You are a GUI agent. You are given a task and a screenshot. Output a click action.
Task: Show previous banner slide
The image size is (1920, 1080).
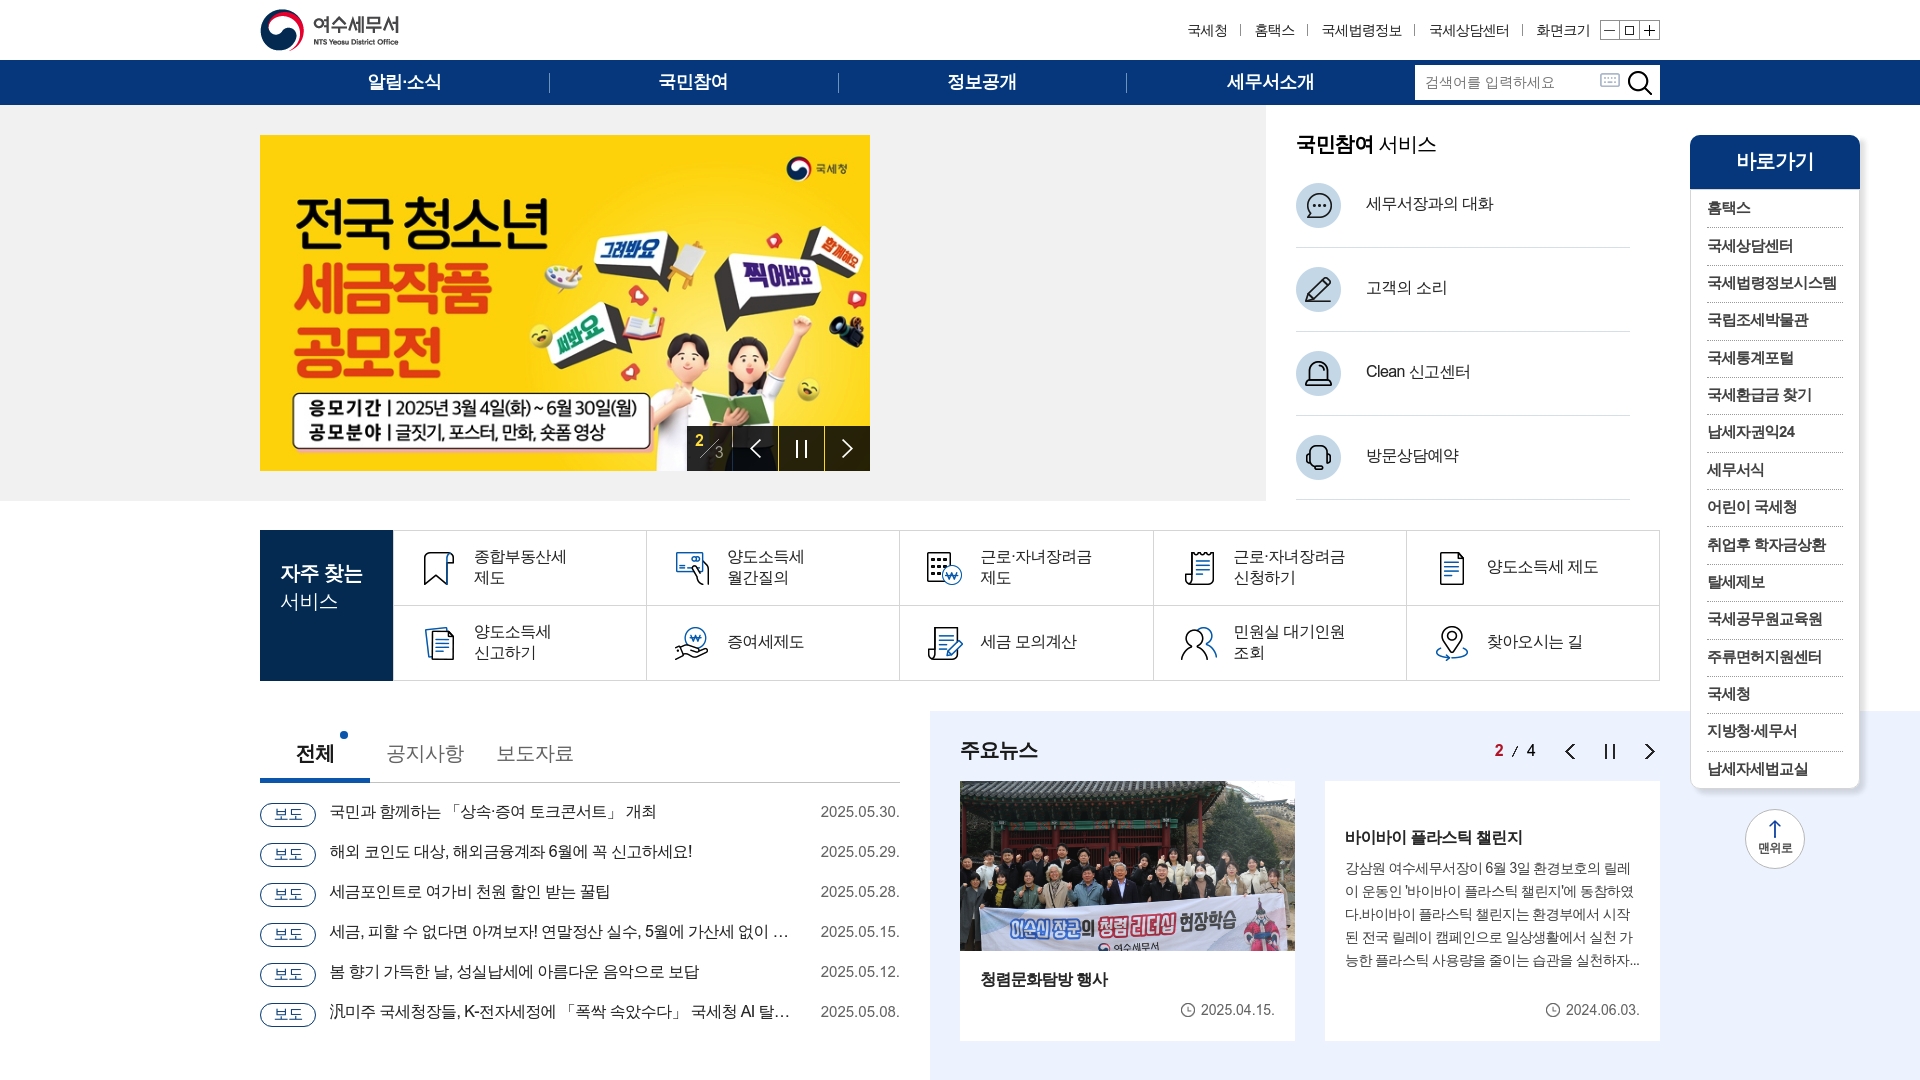[756, 448]
